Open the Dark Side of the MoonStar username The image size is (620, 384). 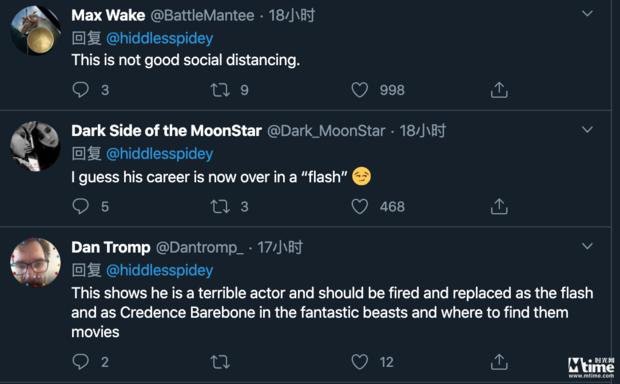click(x=166, y=131)
